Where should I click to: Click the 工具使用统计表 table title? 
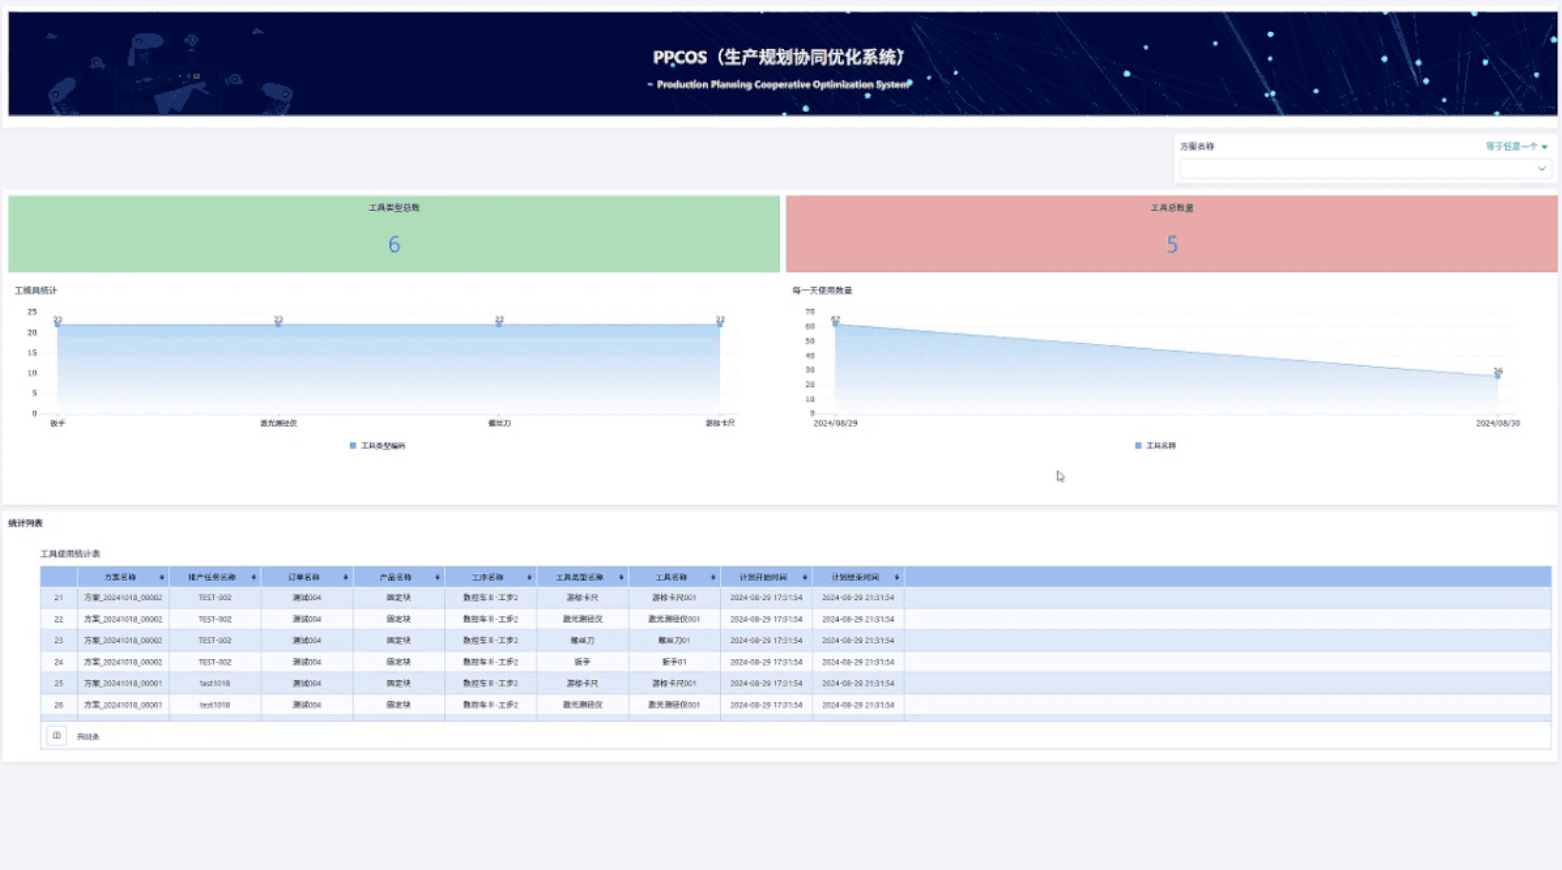70,554
